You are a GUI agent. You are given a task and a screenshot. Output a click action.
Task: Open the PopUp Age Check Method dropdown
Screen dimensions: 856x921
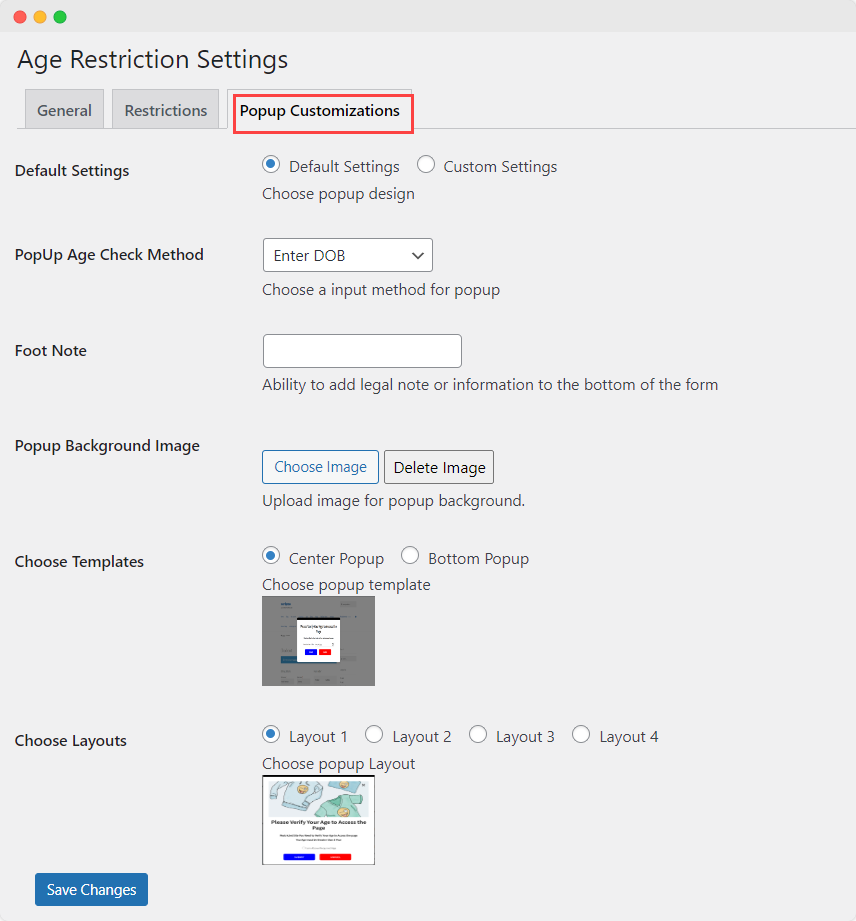point(347,255)
